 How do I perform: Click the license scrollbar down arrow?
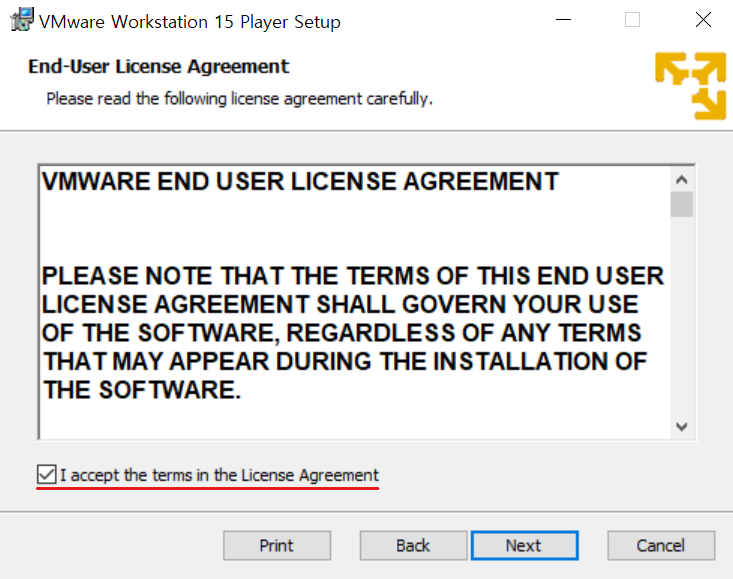(682, 427)
